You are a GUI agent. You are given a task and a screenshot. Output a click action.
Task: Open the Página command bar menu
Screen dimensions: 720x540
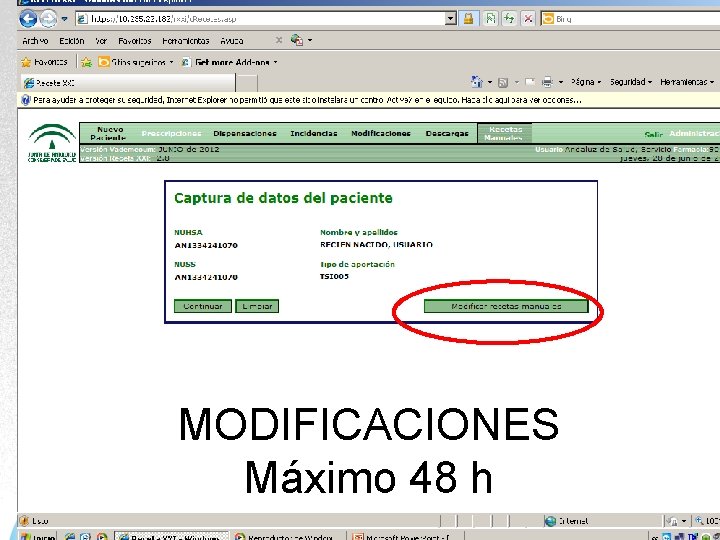(x=586, y=82)
